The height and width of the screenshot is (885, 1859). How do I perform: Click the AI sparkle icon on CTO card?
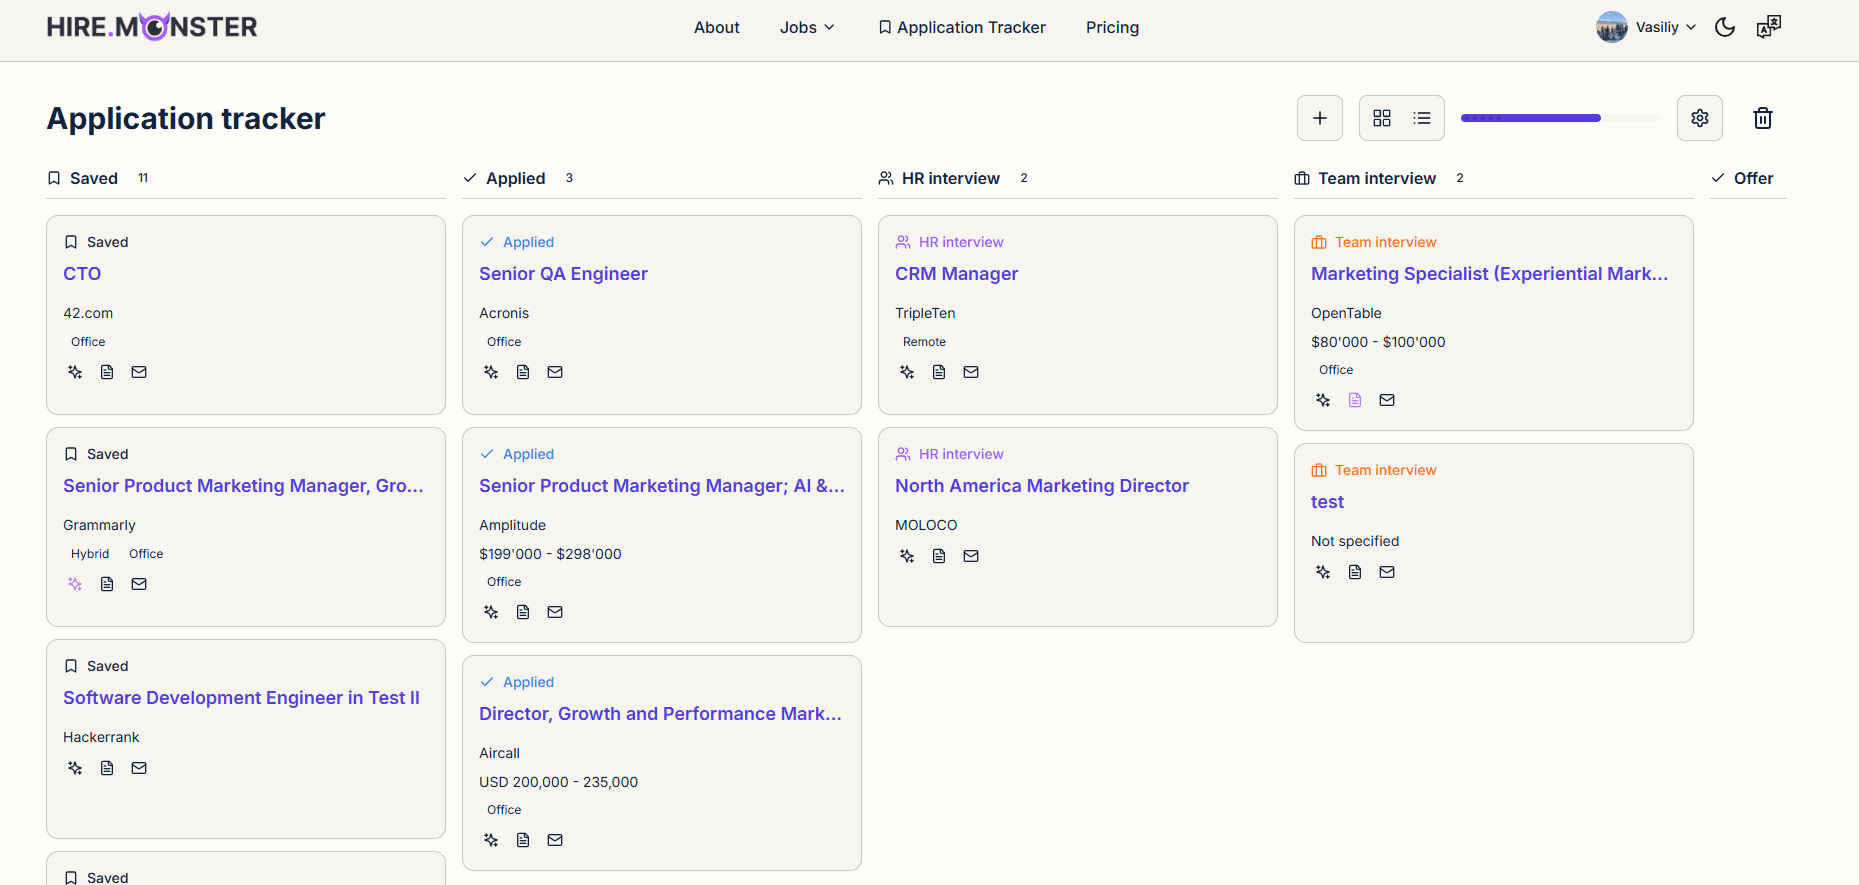pos(75,372)
